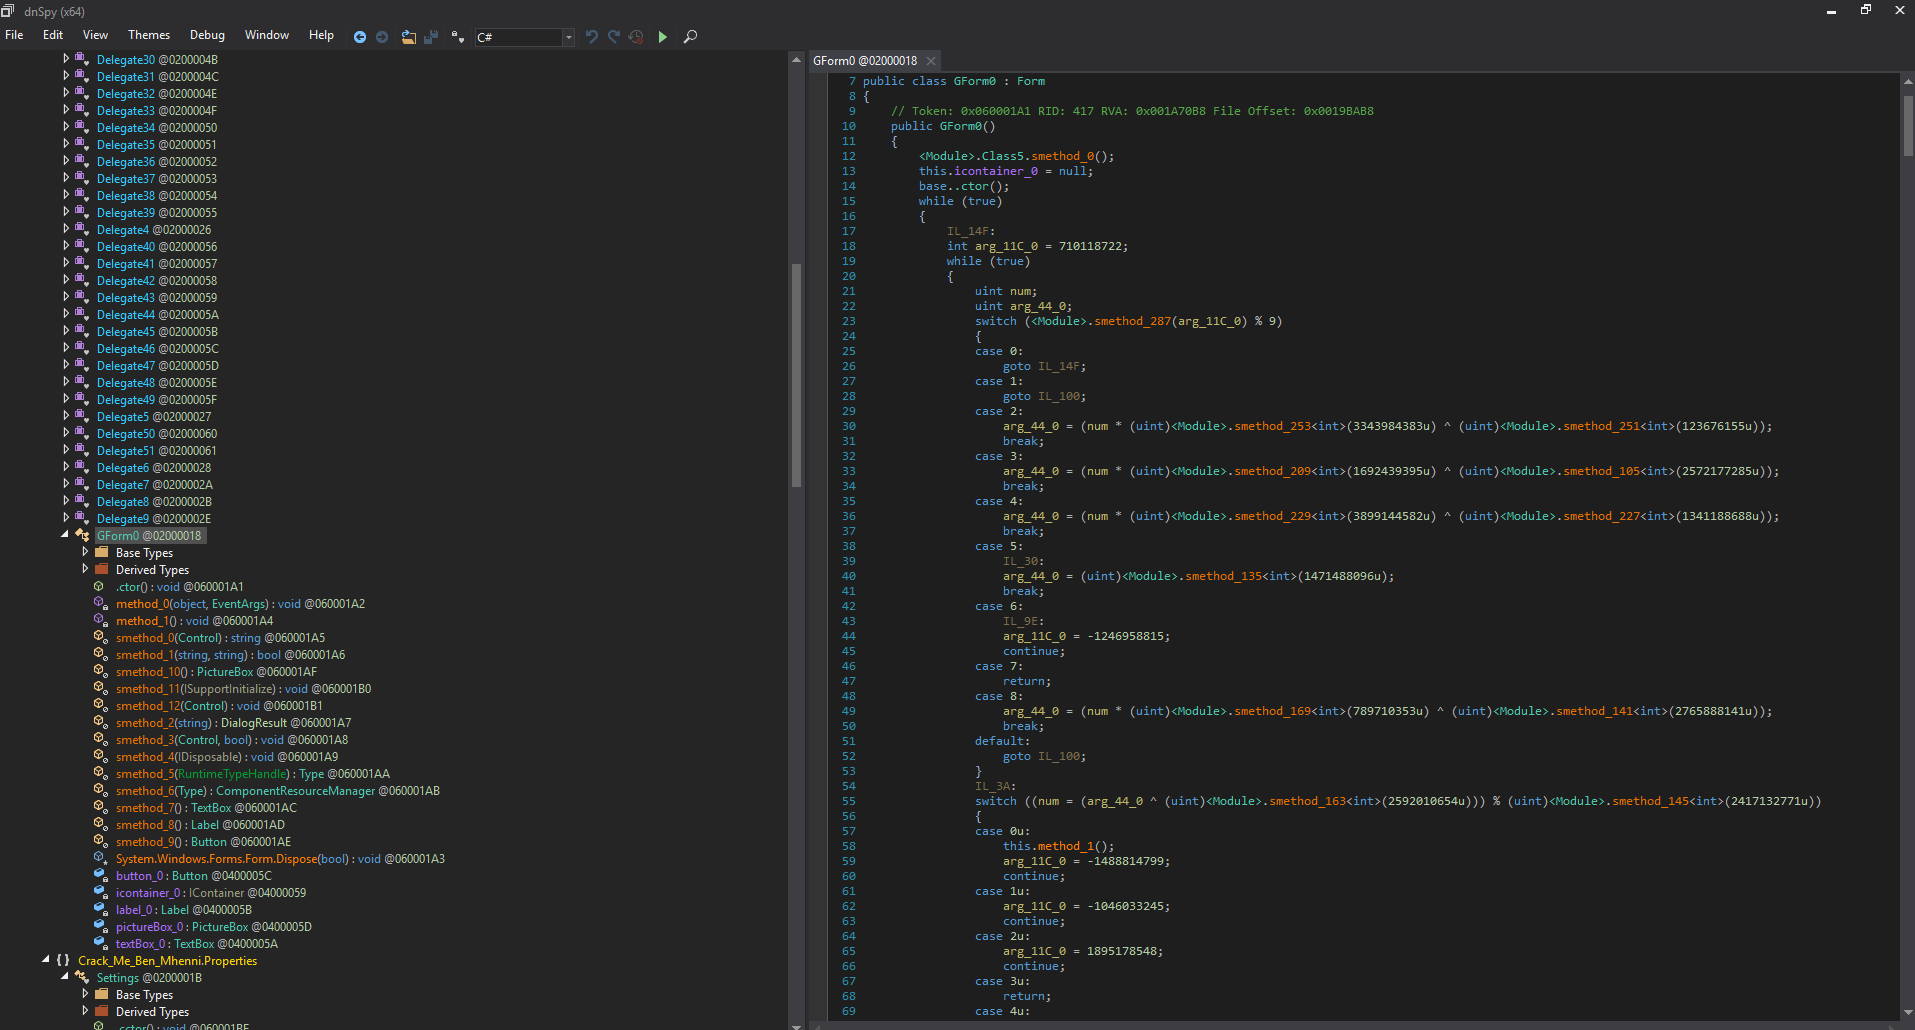The height and width of the screenshot is (1030, 1915).
Task: Select the button_0 : Button field
Action: [193, 876]
